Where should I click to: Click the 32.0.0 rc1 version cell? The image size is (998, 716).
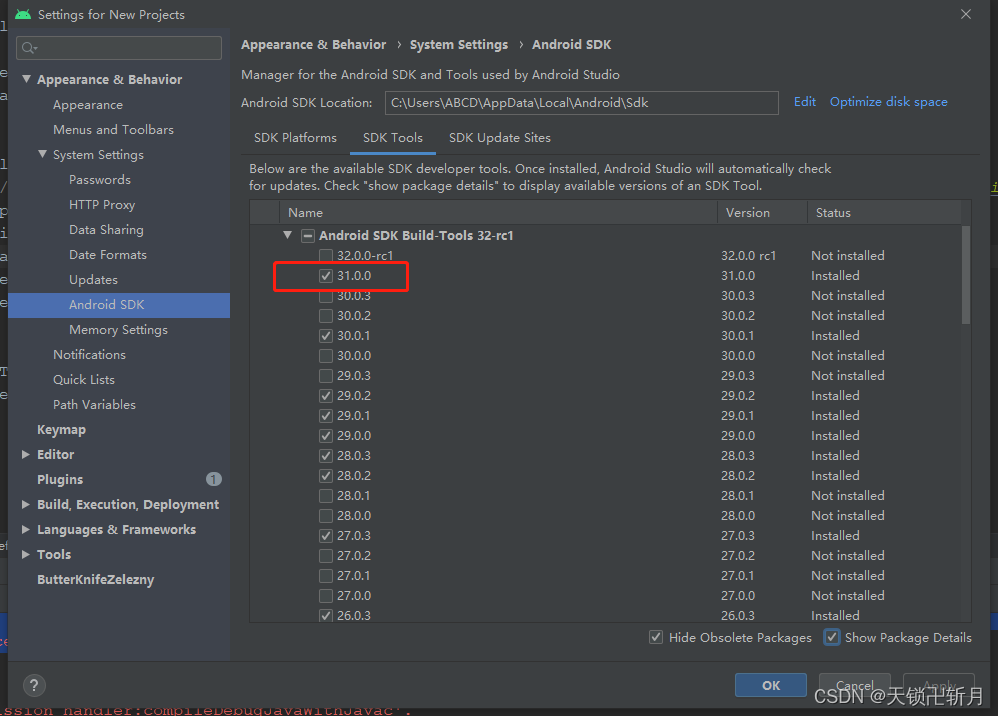748,255
